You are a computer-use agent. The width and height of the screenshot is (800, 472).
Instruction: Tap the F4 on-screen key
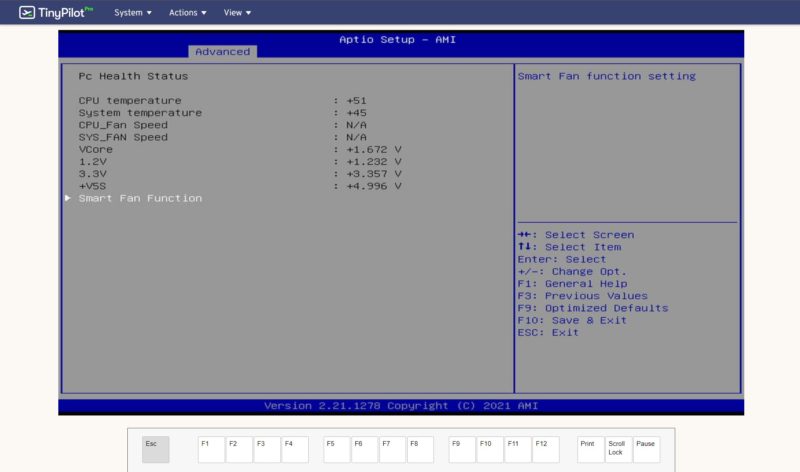(295, 449)
